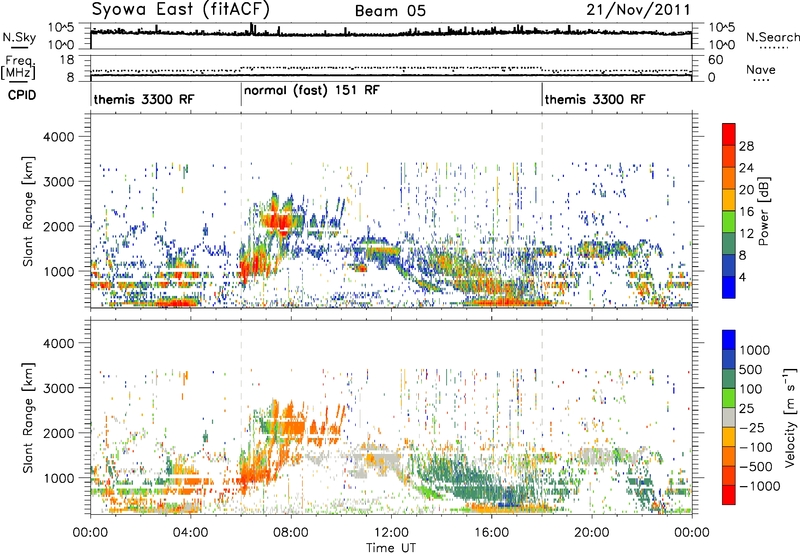Click the 'Velocity [m s⁻¹]' label
800x554 pixels.
point(790,417)
